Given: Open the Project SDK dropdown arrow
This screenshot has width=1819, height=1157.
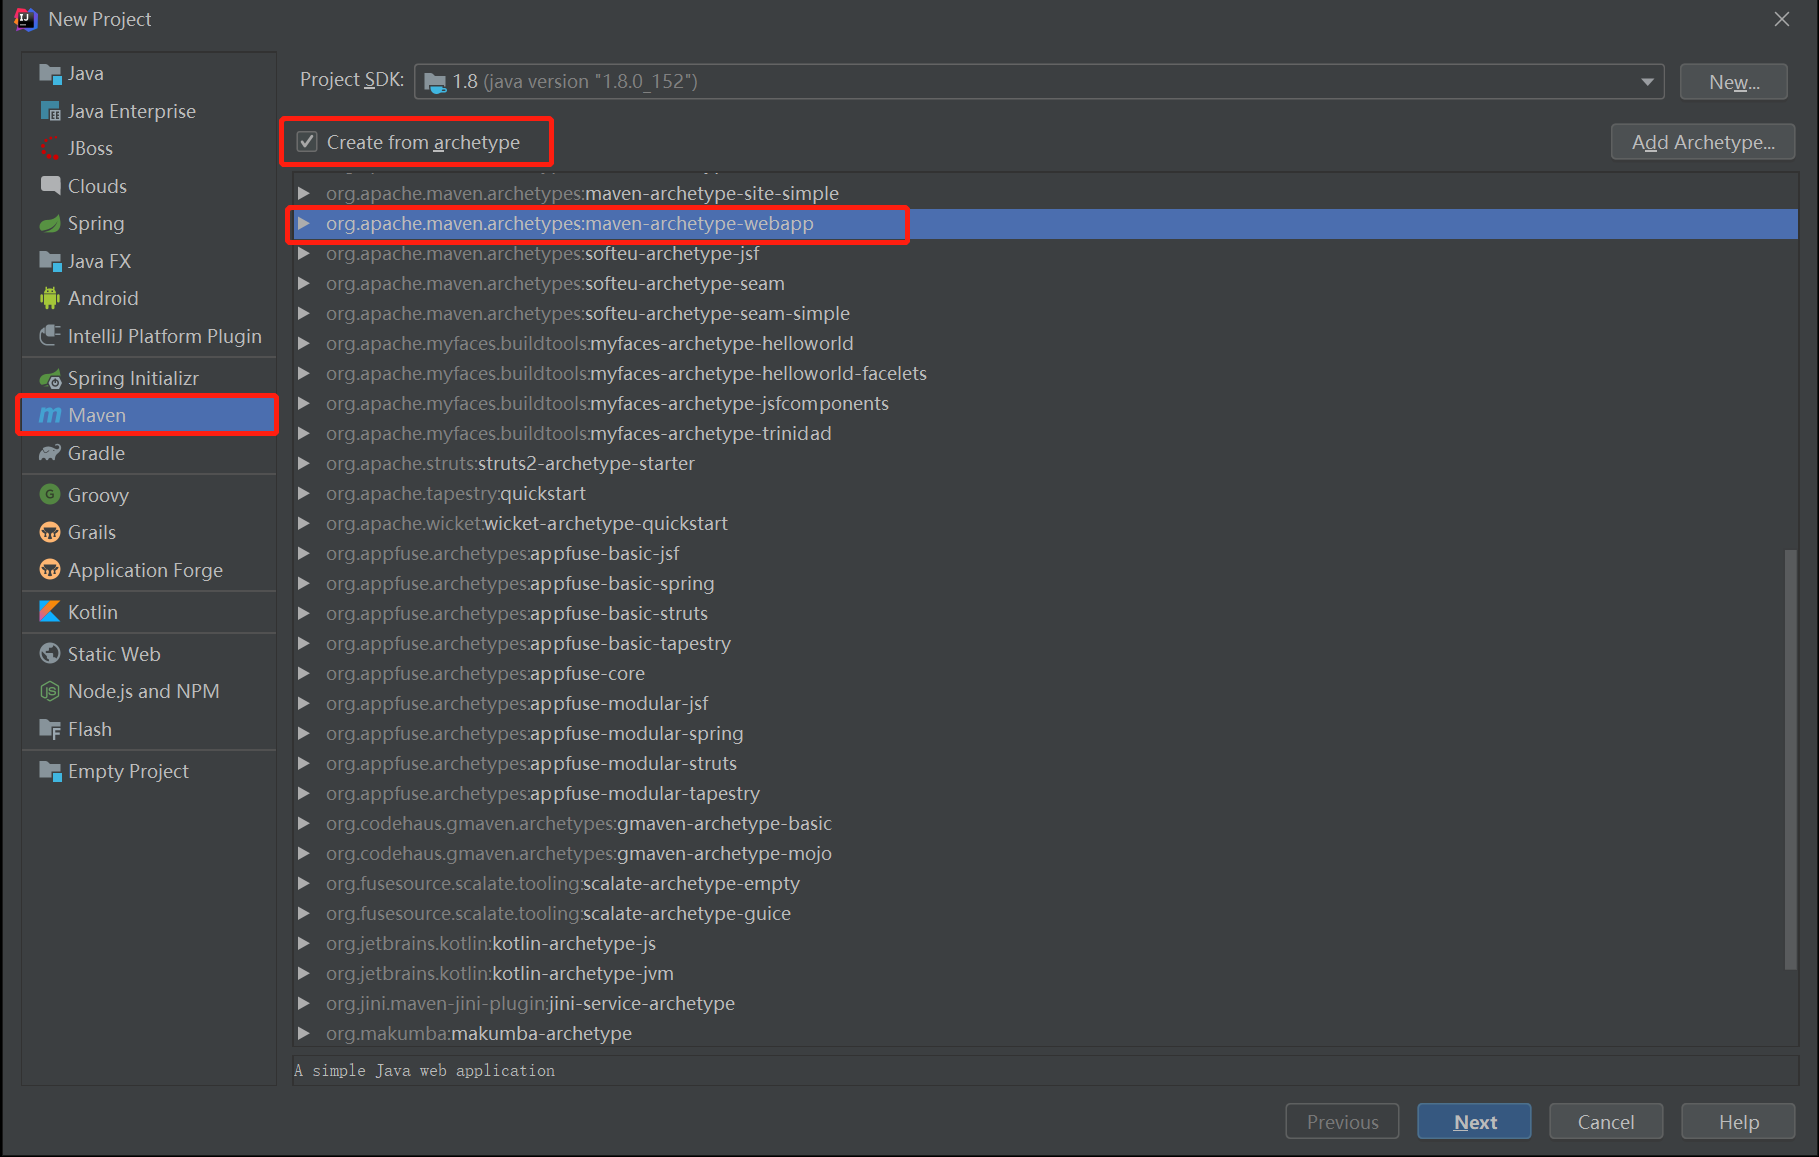Looking at the screenshot, I should 1647,82.
